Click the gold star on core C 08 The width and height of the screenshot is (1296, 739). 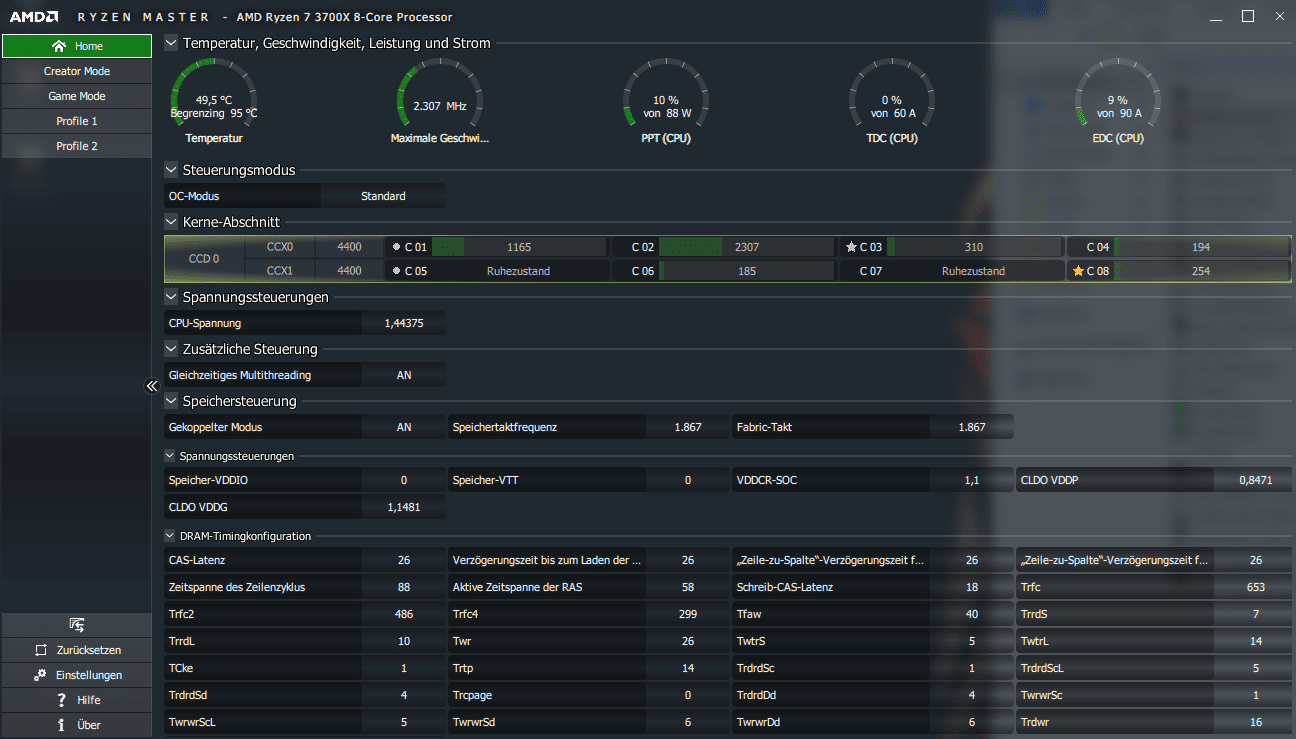click(x=1078, y=271)
